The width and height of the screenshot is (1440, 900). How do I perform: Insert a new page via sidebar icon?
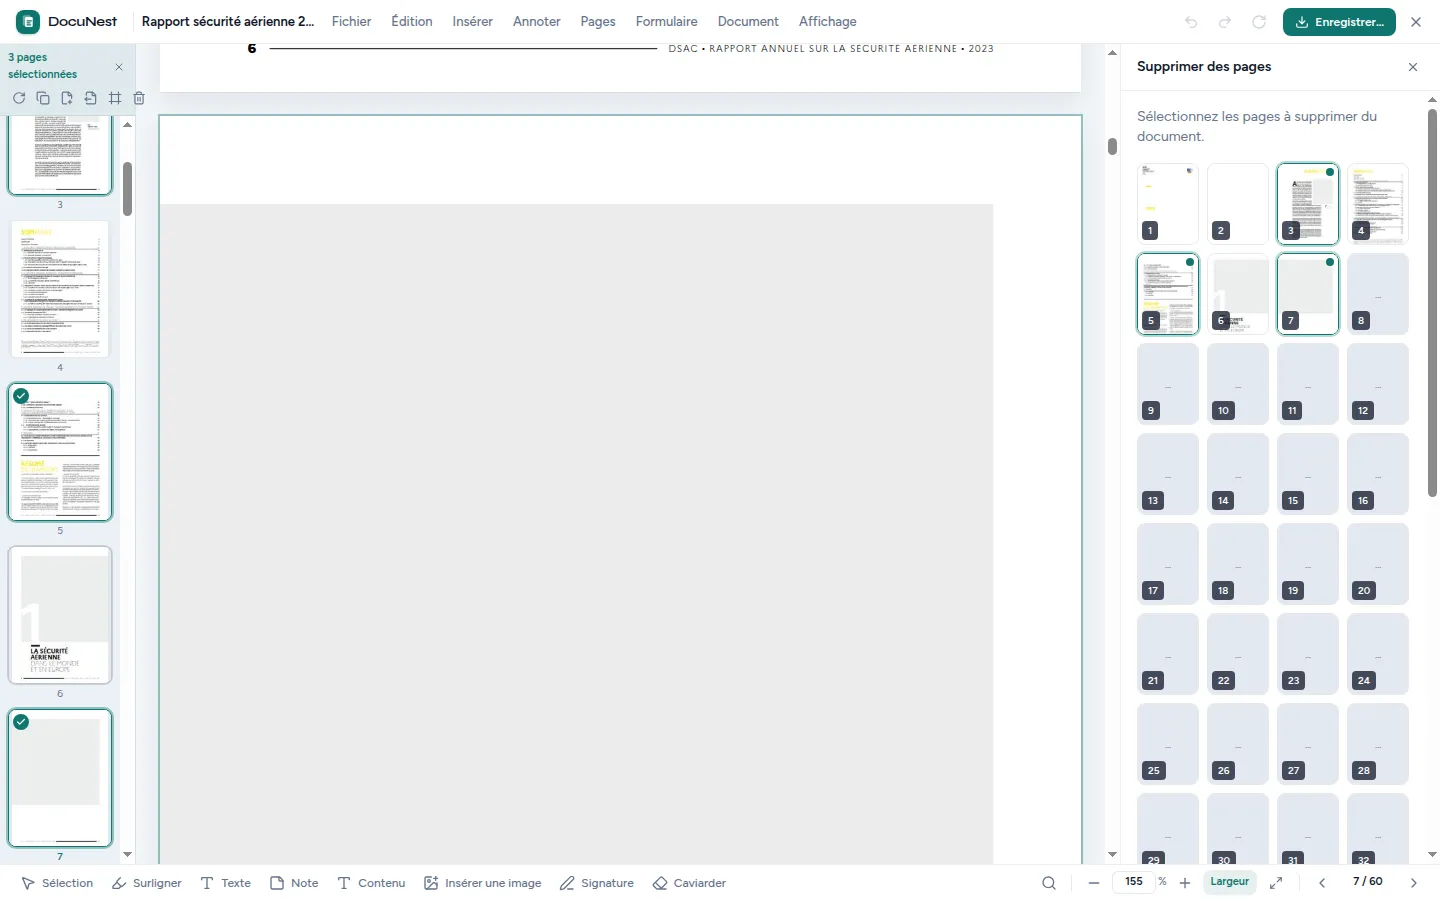point(67,98)
